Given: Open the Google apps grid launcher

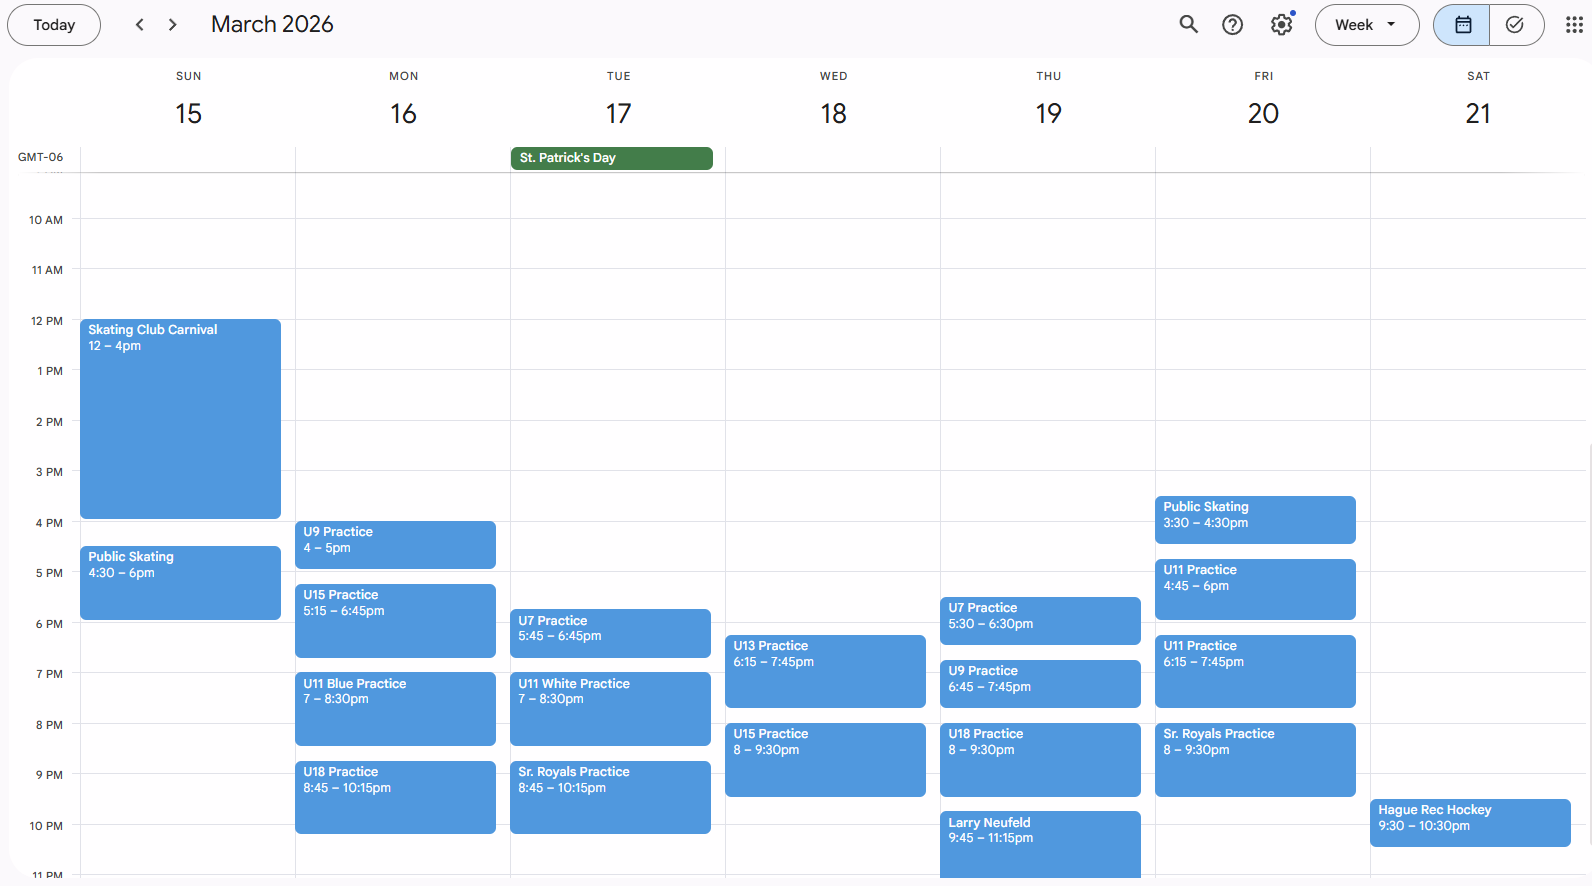Looking at the screenshot, I should (x=1573, y=25).
